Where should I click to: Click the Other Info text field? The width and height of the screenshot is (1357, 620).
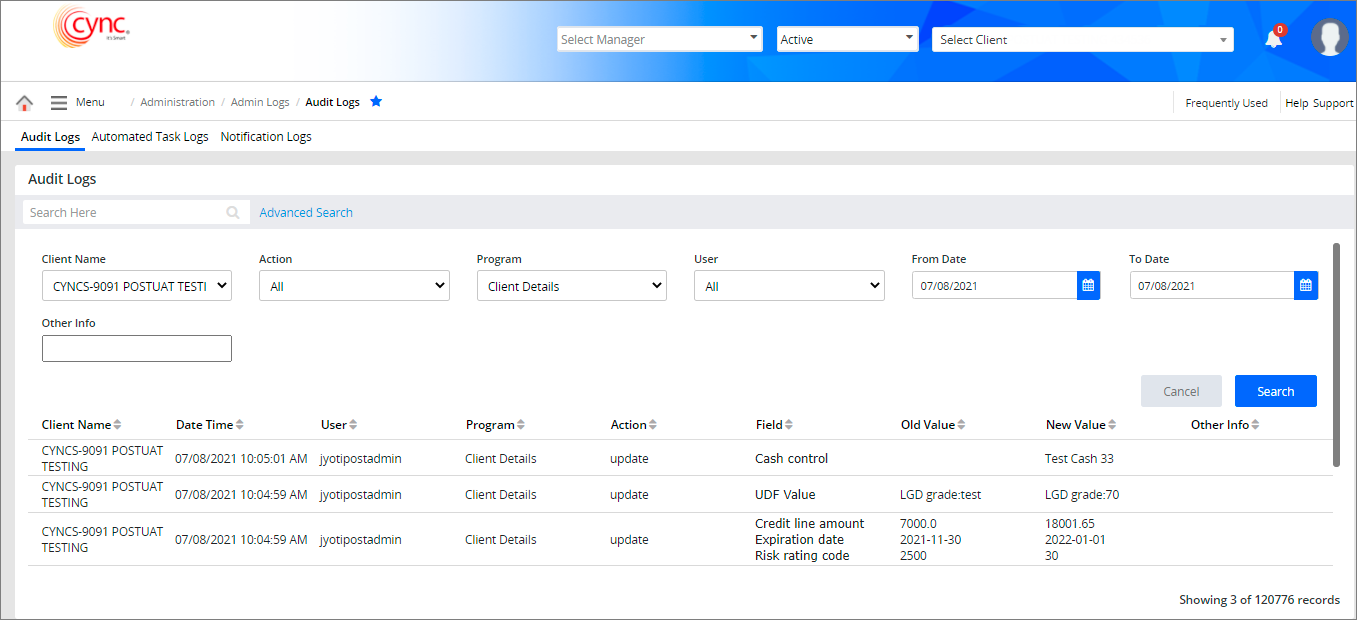coord(137,348)
